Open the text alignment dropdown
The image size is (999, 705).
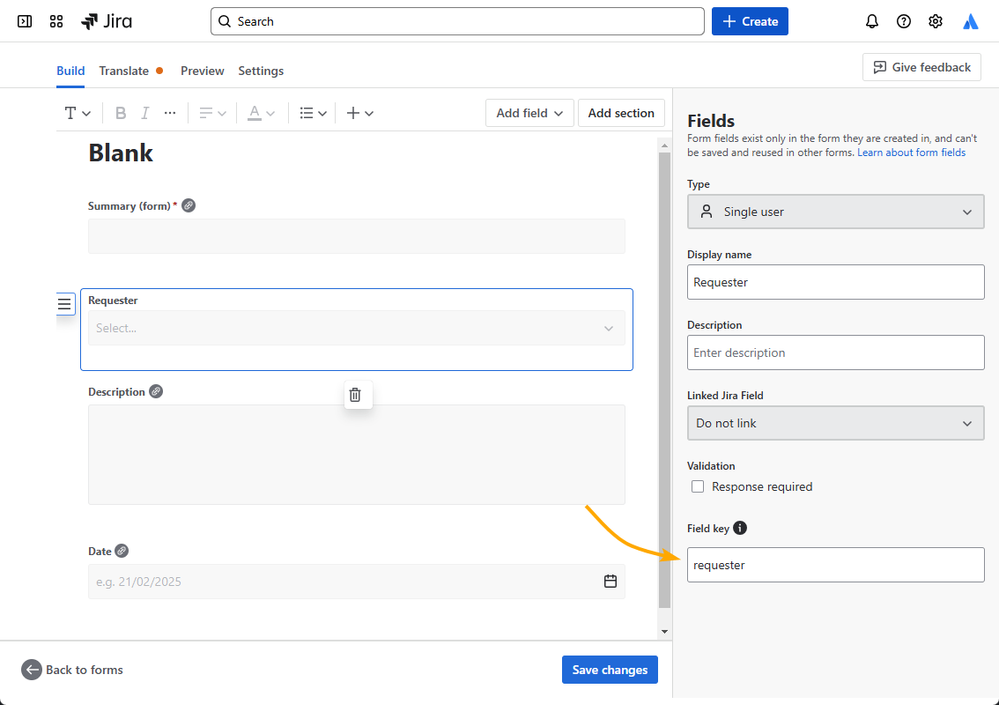[212, 113]
